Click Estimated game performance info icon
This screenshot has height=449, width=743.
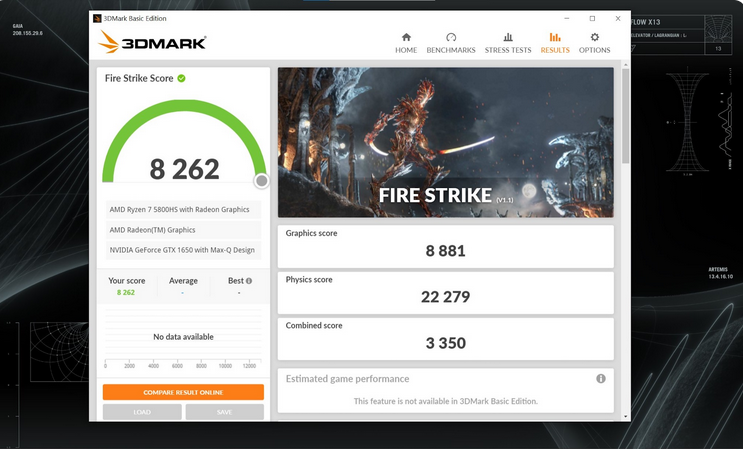tap(601, 378)
